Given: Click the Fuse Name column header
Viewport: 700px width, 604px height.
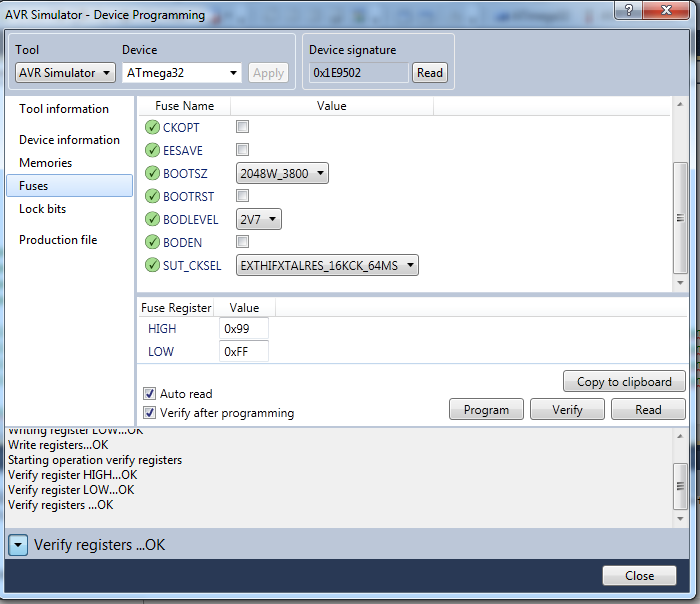Looking at the screenshot, I should pyautogui.click(x=184, y=106).
